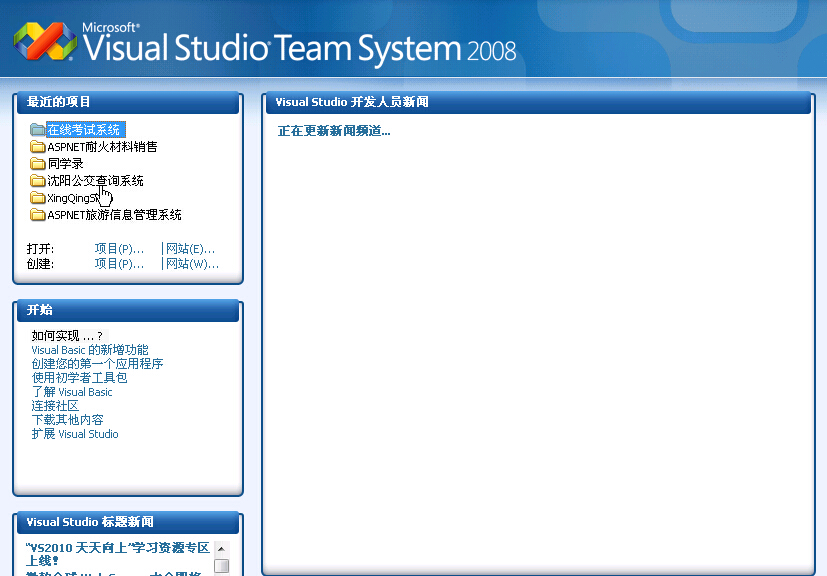The image size is (827, 576).
Task: Click 项目(P)... in the 创建 row
Action: pyautogui.click(x=119, y=264)
